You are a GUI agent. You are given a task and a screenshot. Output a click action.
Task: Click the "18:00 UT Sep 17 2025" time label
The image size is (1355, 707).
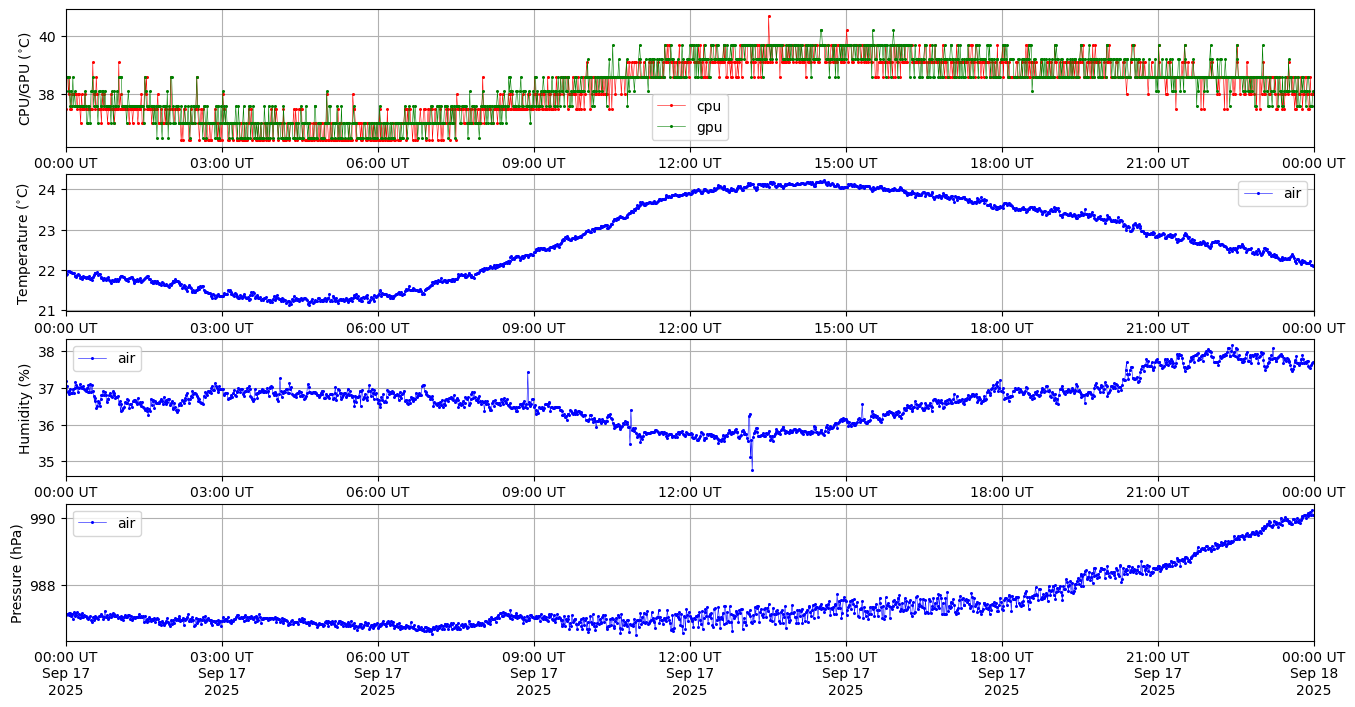click(x=1002, y=673)
